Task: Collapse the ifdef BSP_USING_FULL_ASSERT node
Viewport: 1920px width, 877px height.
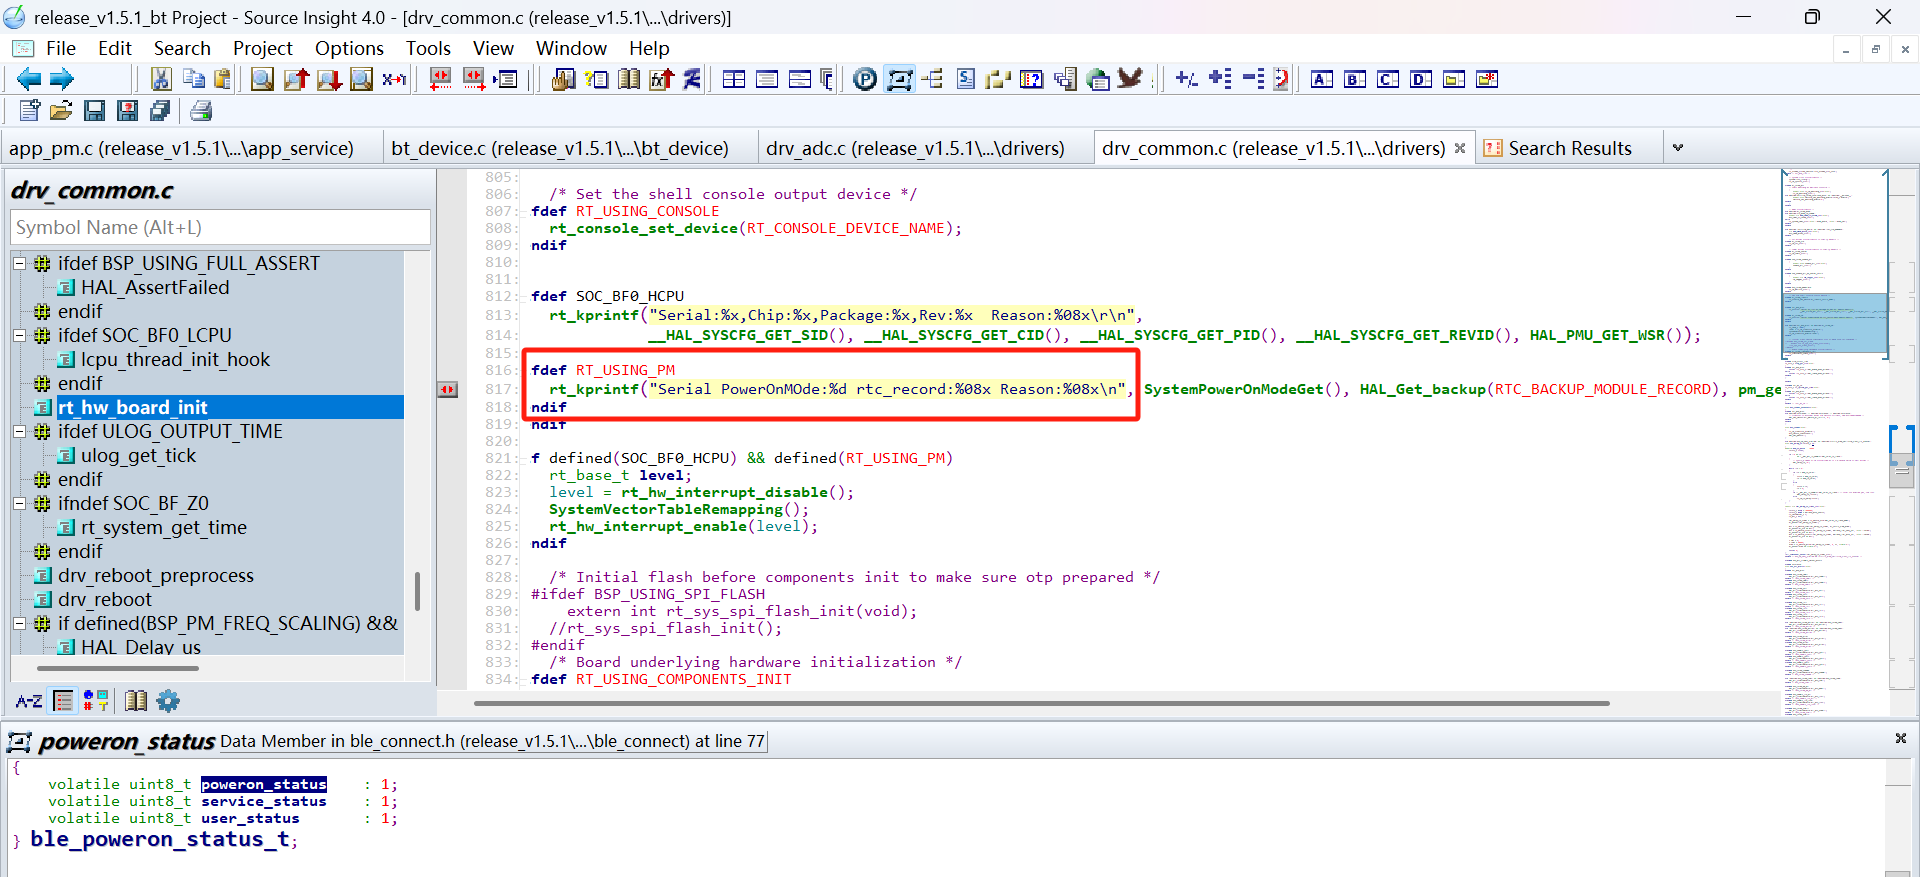Action: point(19,263)
